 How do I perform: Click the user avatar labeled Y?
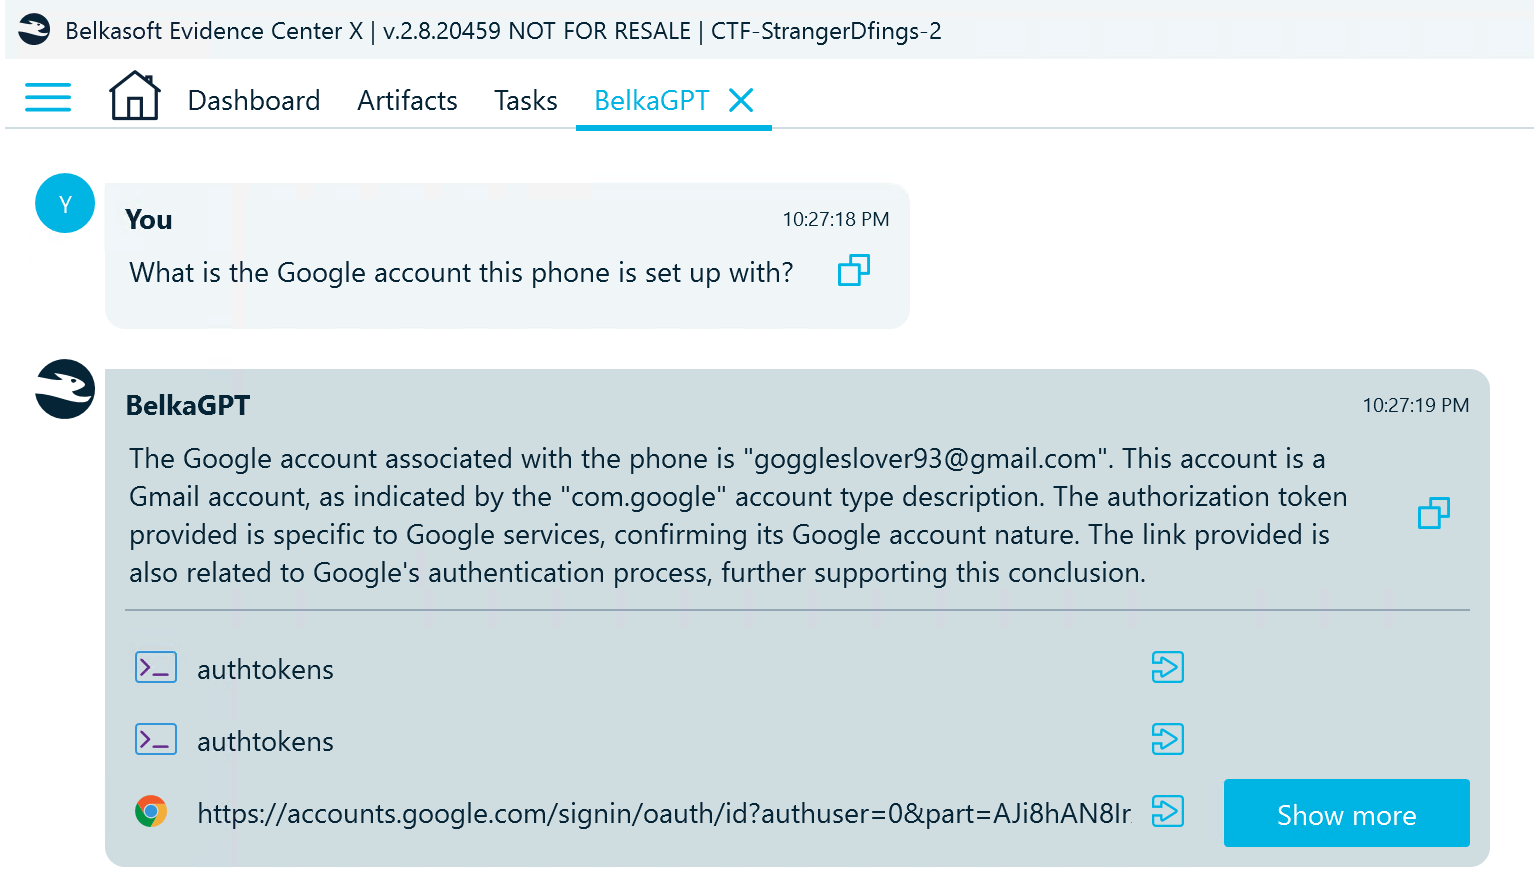click(x=65, y=203)
